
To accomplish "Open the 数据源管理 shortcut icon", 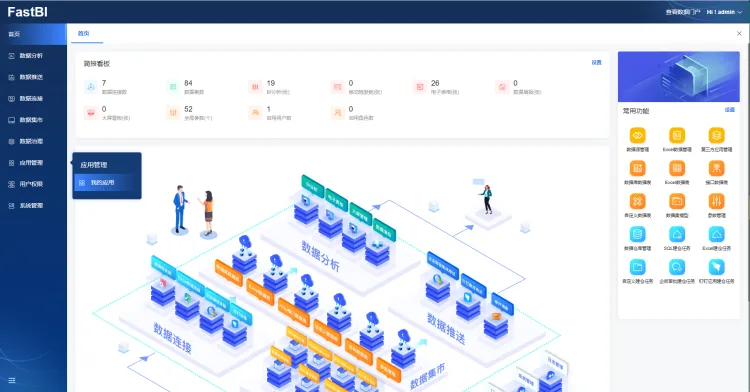I will pos(637,136).
